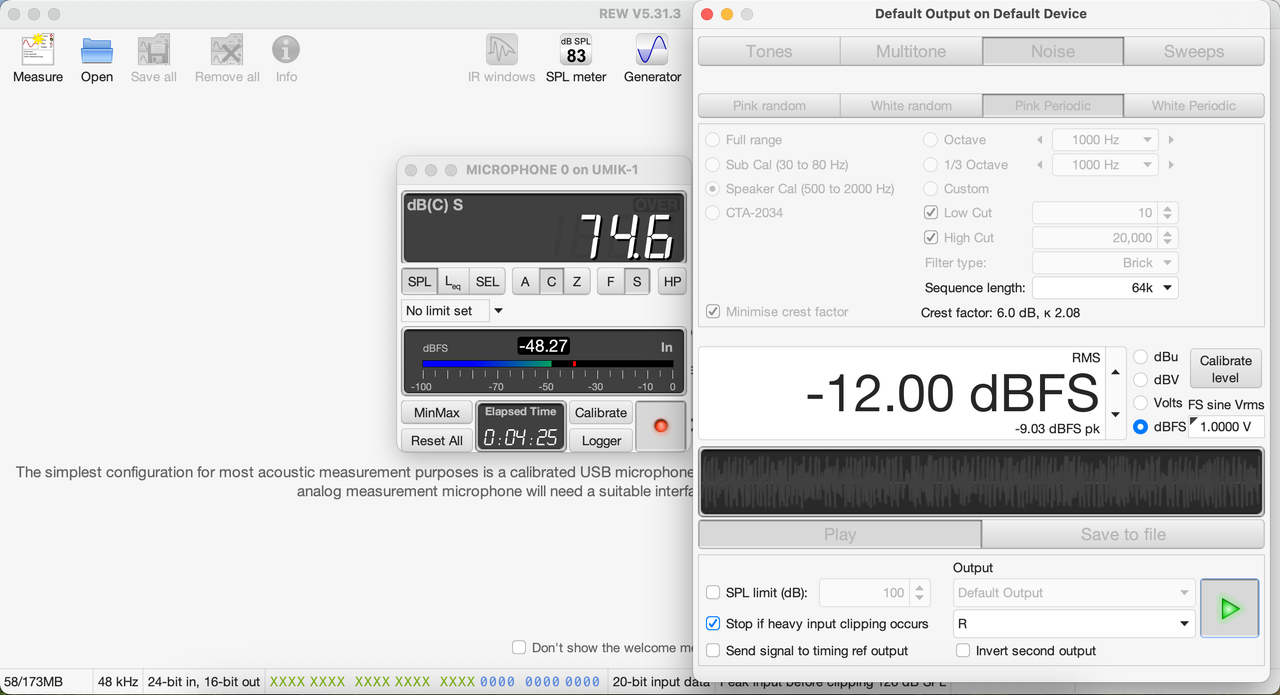Decrease the RMS level with down arrow

click(x=1115, y=414)
